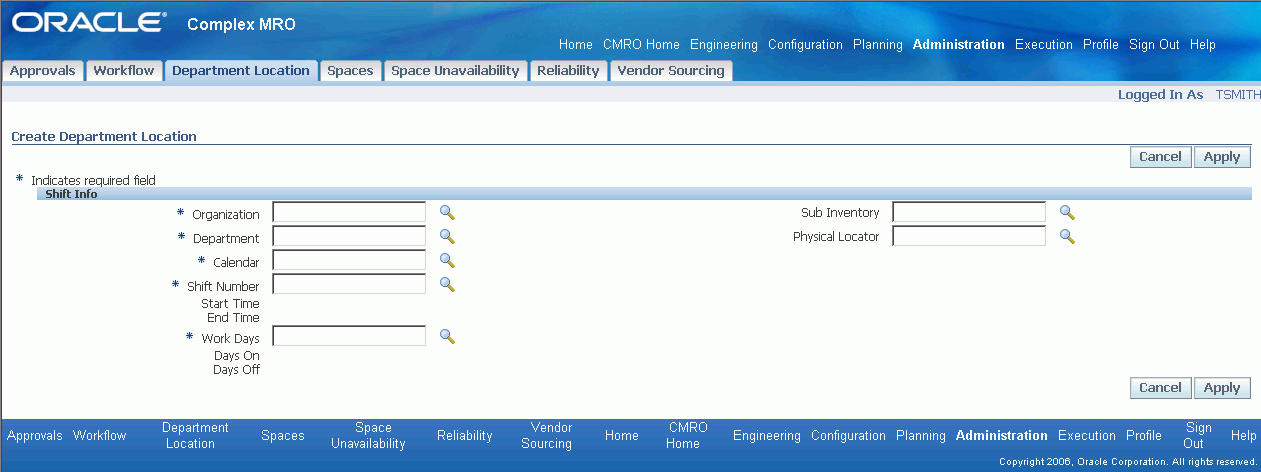1261x472 pixels.
Task: Open Planning in the top navigation
Action: point(878,45)
